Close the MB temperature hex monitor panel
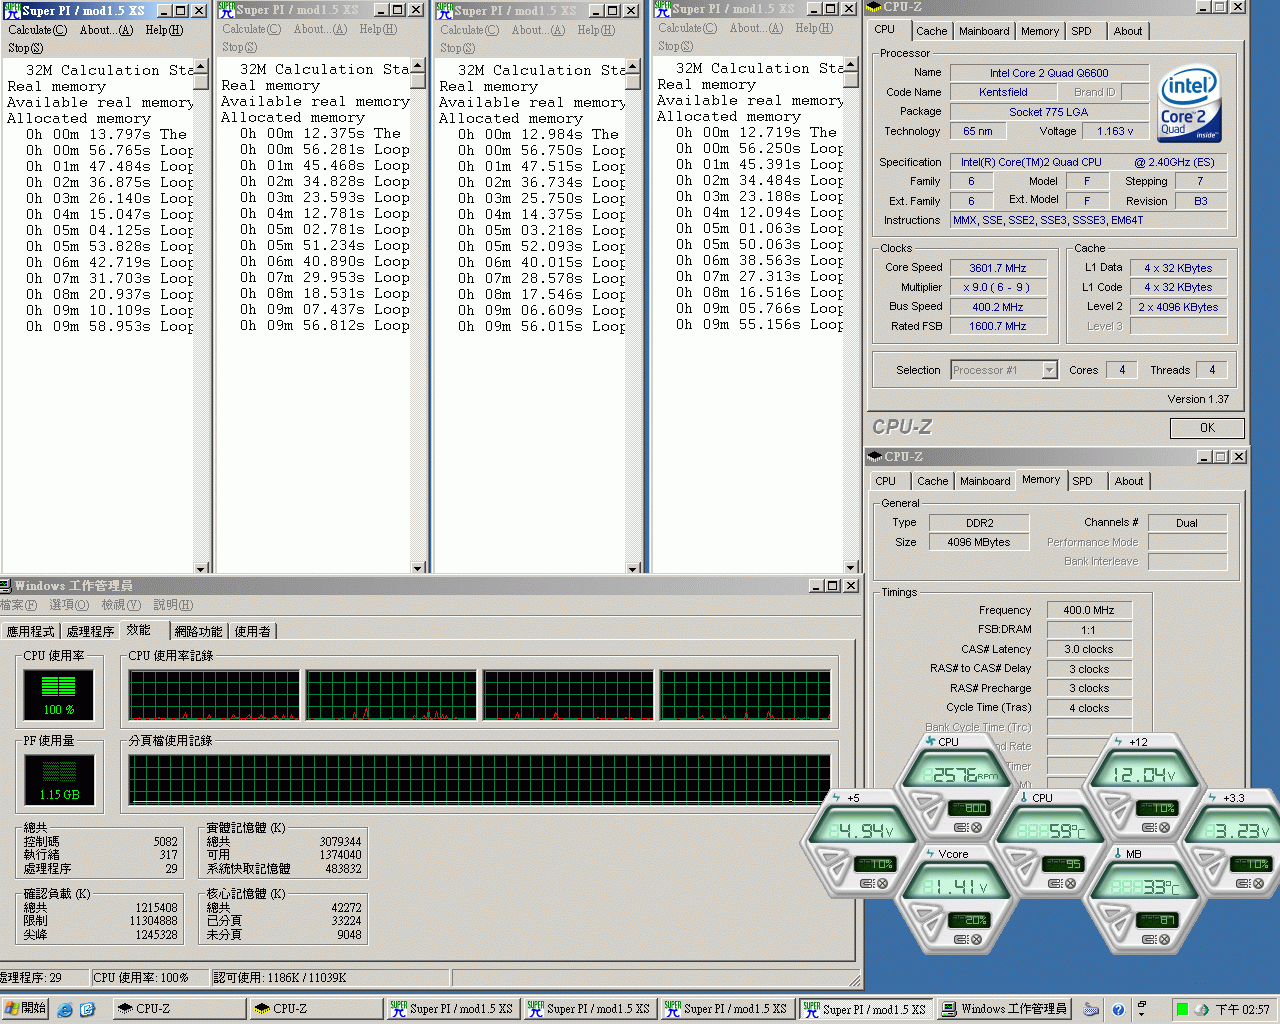Viewport: 1280px width, 1024px height. pyautogui.click(x=1163, y=939)
